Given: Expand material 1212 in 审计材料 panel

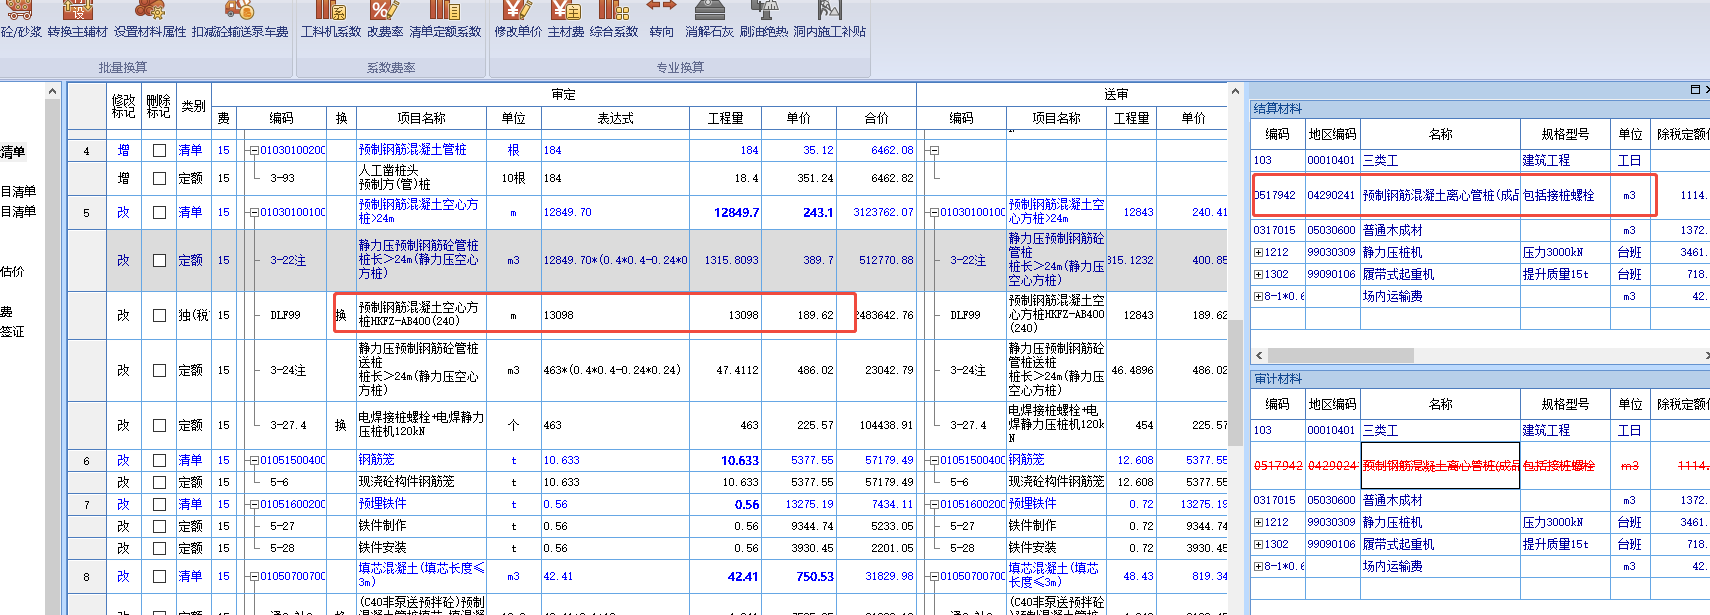Looking at the screenshot, I should [x=1258, y=522].
